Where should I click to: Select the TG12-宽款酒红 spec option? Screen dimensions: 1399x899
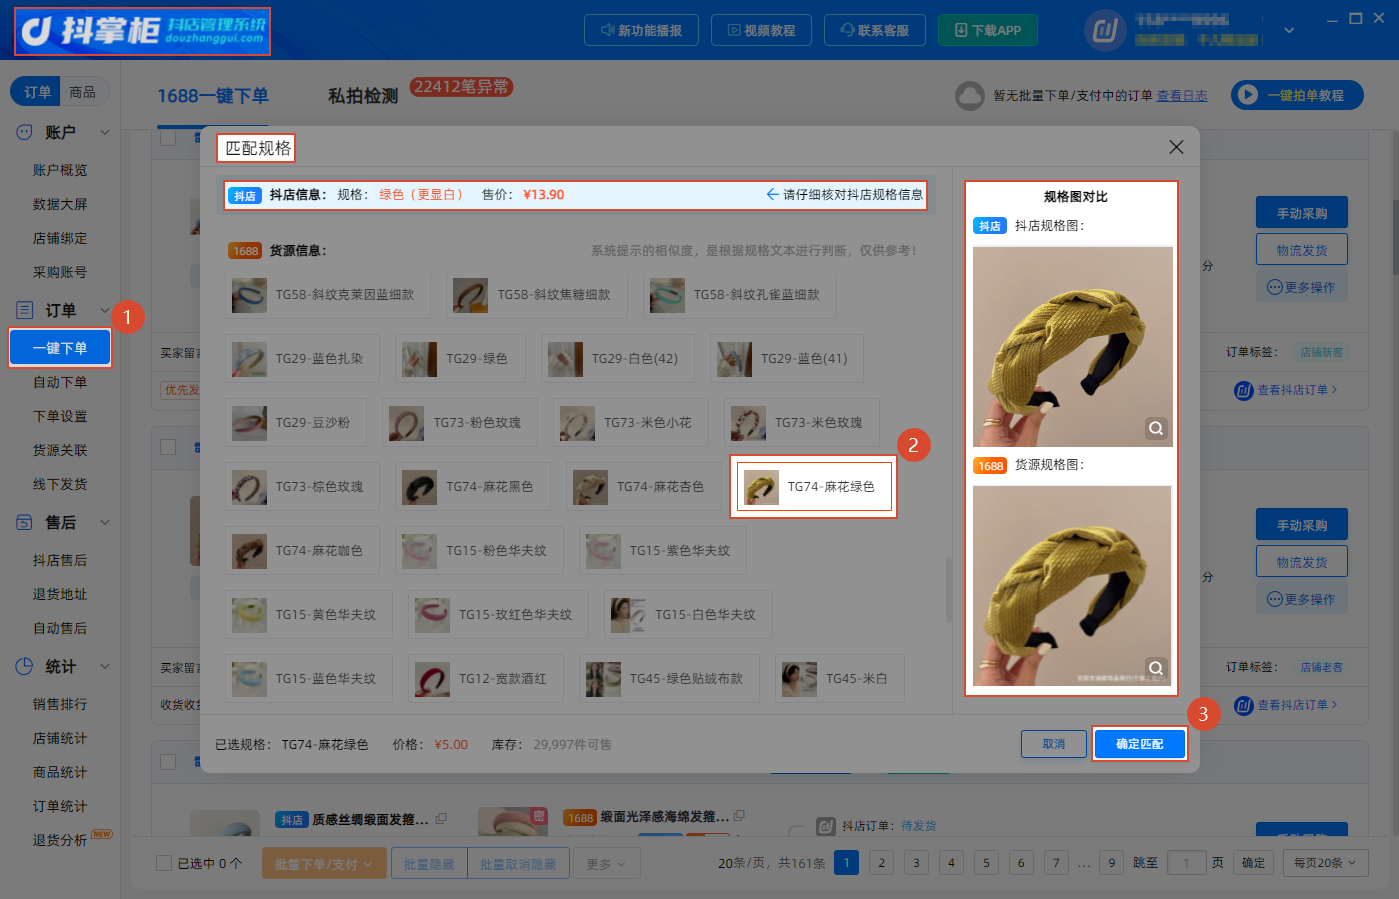click(x=485, y=678)
